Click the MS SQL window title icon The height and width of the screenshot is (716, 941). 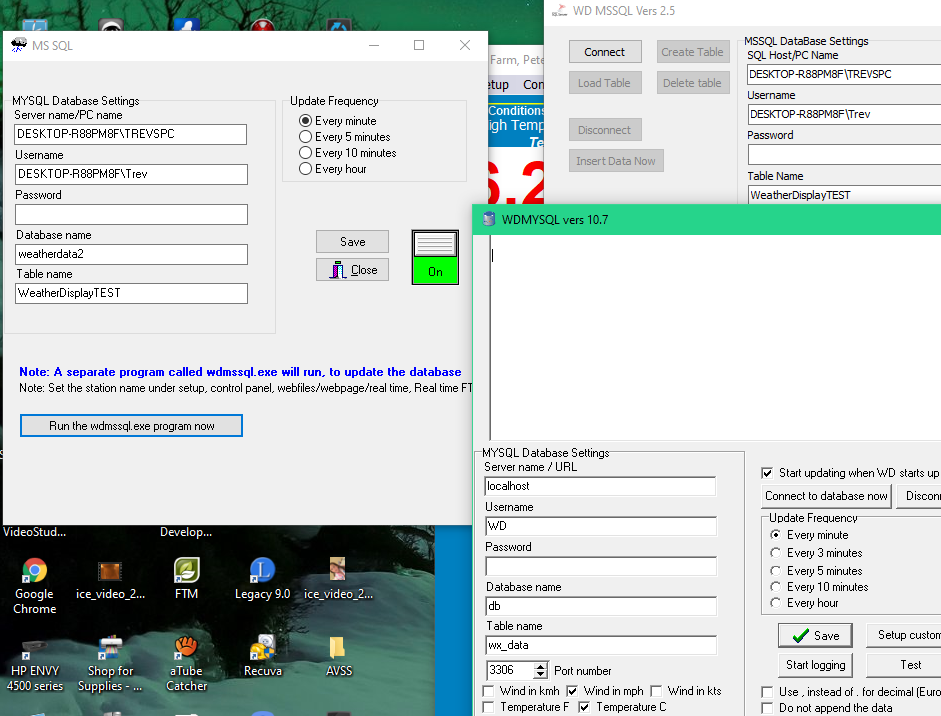coord(19,45)
